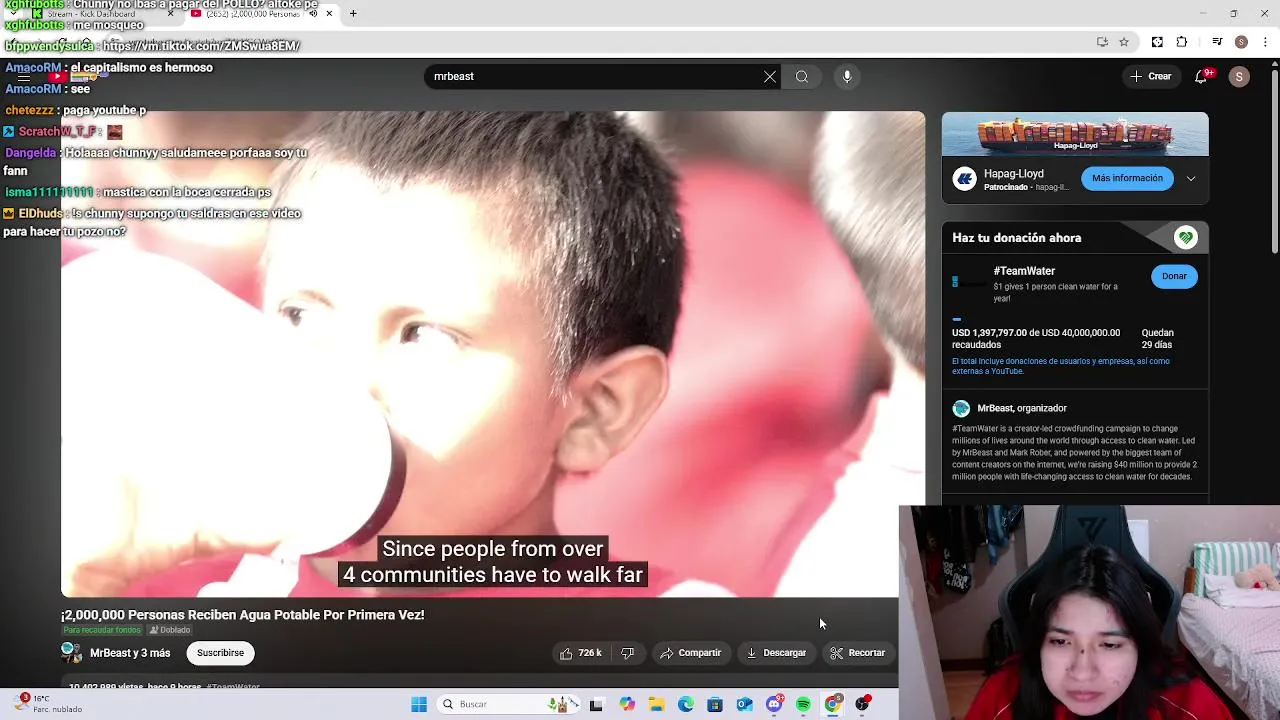Viewport: 1280px width, 720px height.
Task: Open the #TeamWater fundraiser link
Action: [x=1024, y=271]
